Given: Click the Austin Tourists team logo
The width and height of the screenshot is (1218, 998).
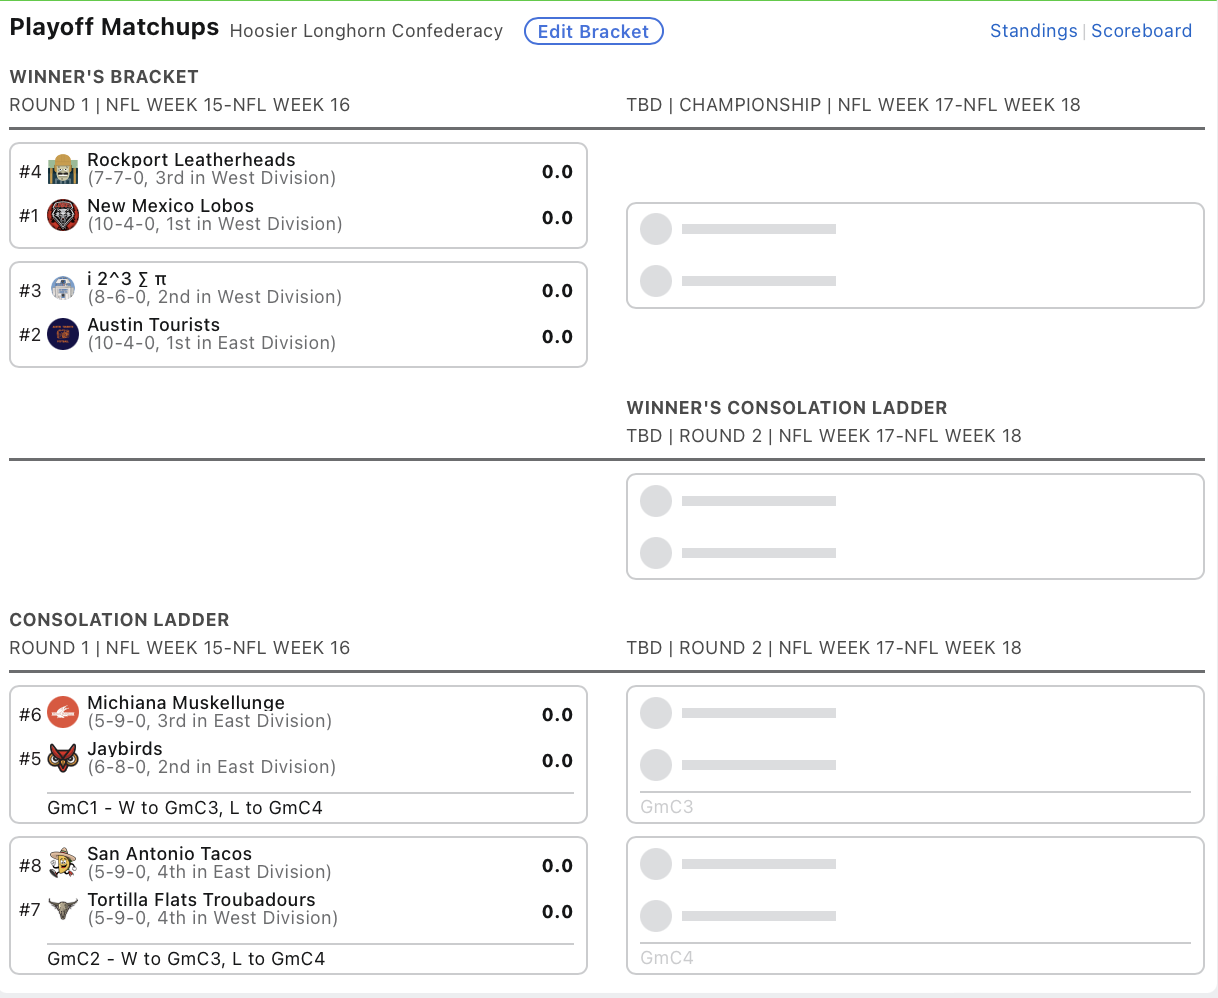Looking at the screenshot, I should 63,335.
